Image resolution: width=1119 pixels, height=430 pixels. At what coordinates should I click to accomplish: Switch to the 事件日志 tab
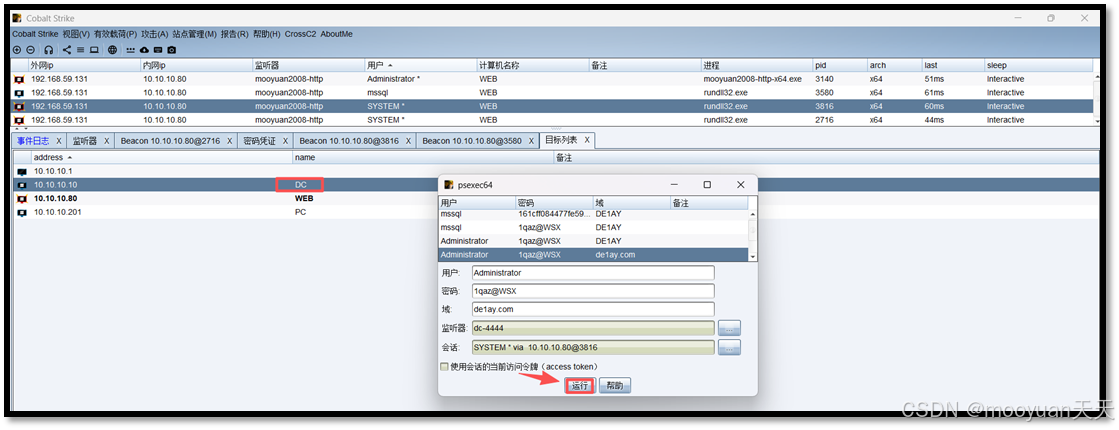tap(34, 140)
